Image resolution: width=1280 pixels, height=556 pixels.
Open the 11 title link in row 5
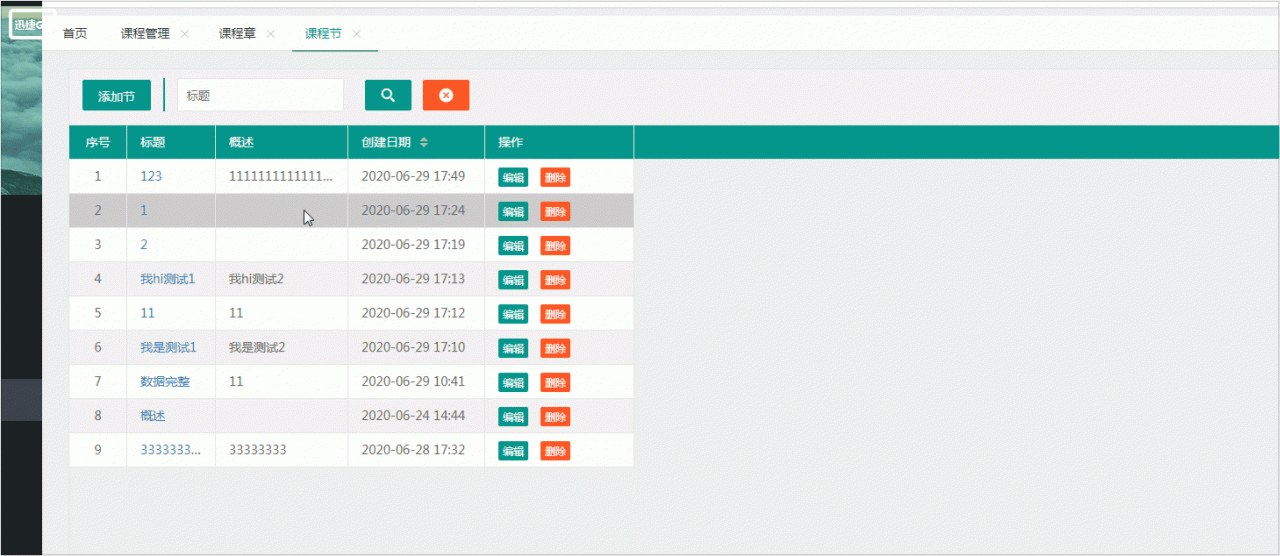[x=148, y=313]
